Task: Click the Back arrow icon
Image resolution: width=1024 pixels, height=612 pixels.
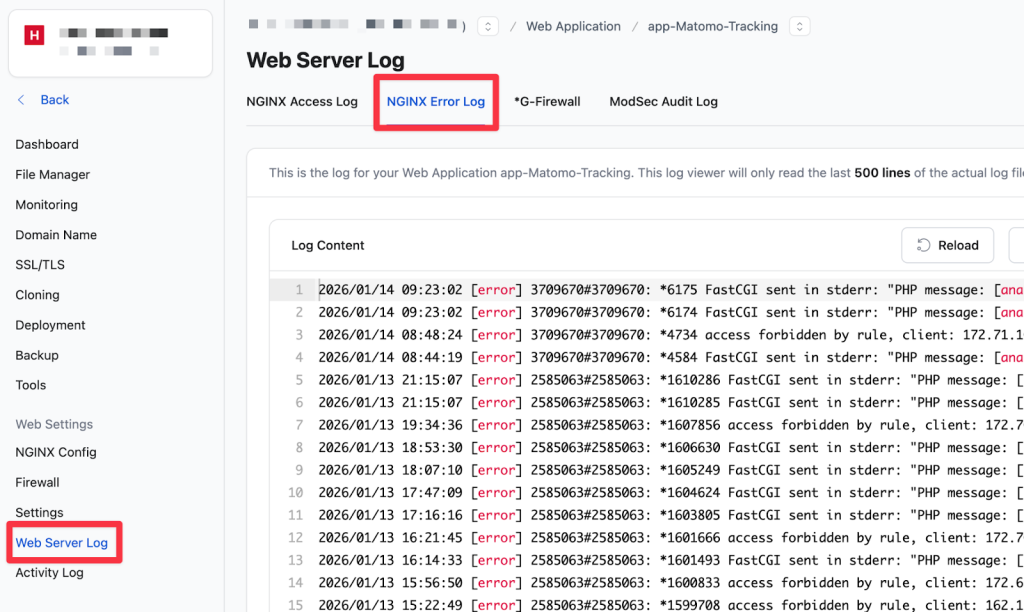Action: pyautogui.click(x=22, y=100)
